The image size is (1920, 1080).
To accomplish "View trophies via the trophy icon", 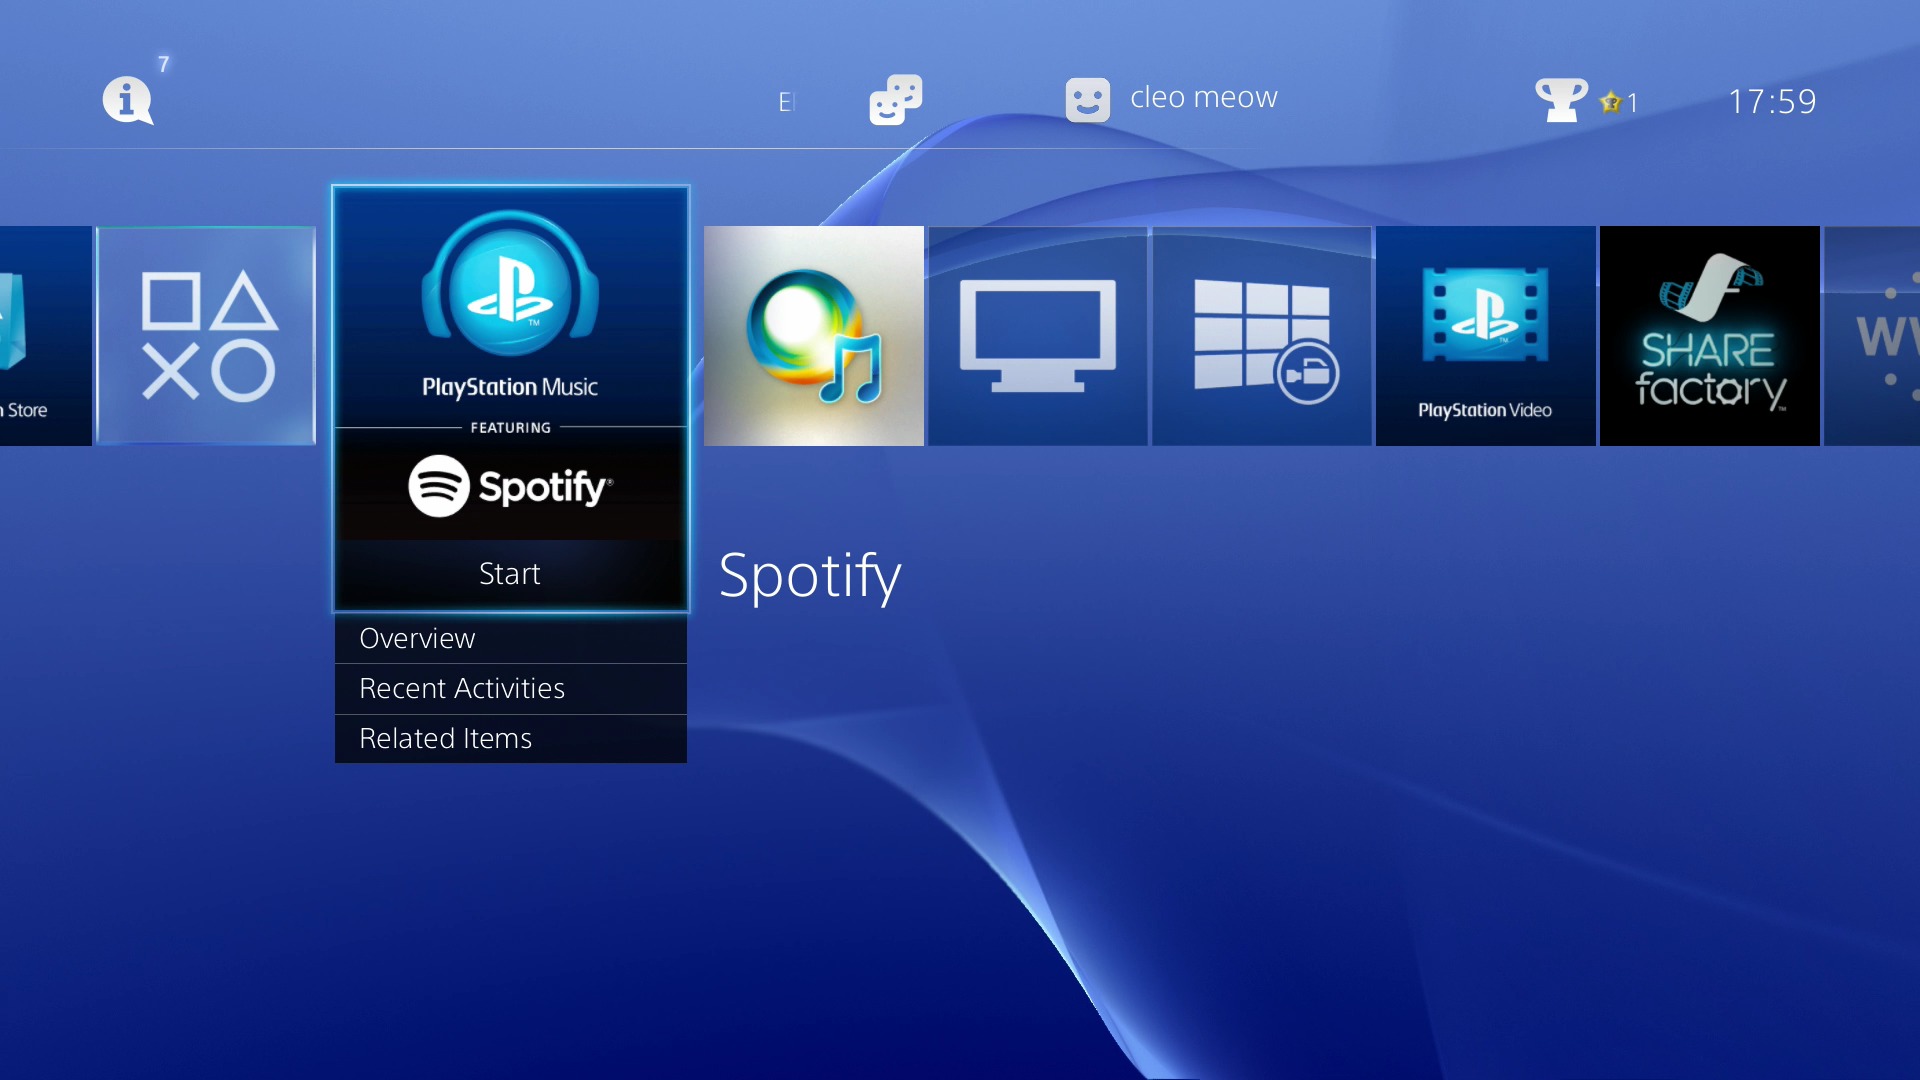I will [1561, 99].
